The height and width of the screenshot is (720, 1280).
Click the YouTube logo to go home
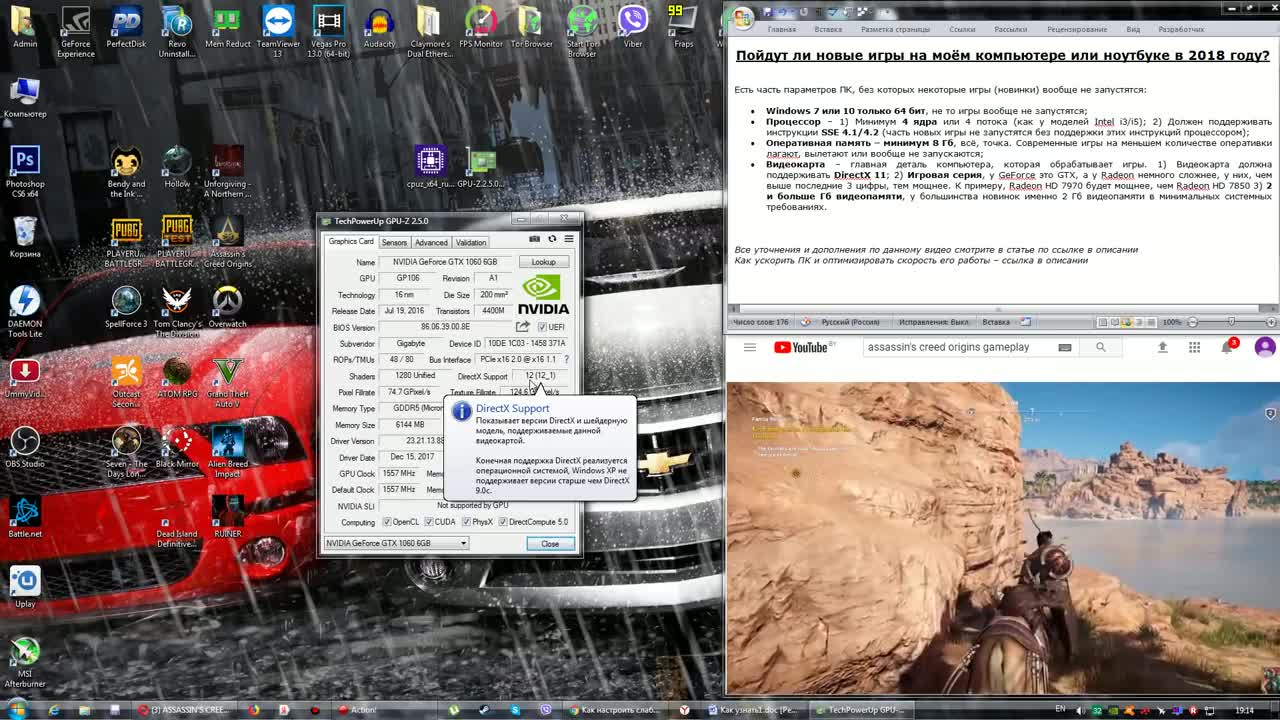[801, 347]
